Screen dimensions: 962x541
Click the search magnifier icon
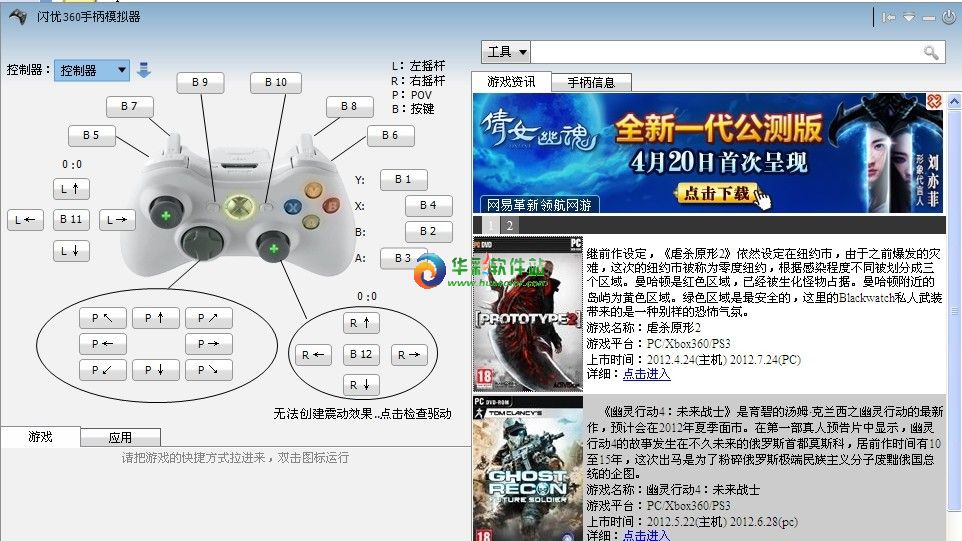coord(931,53)
